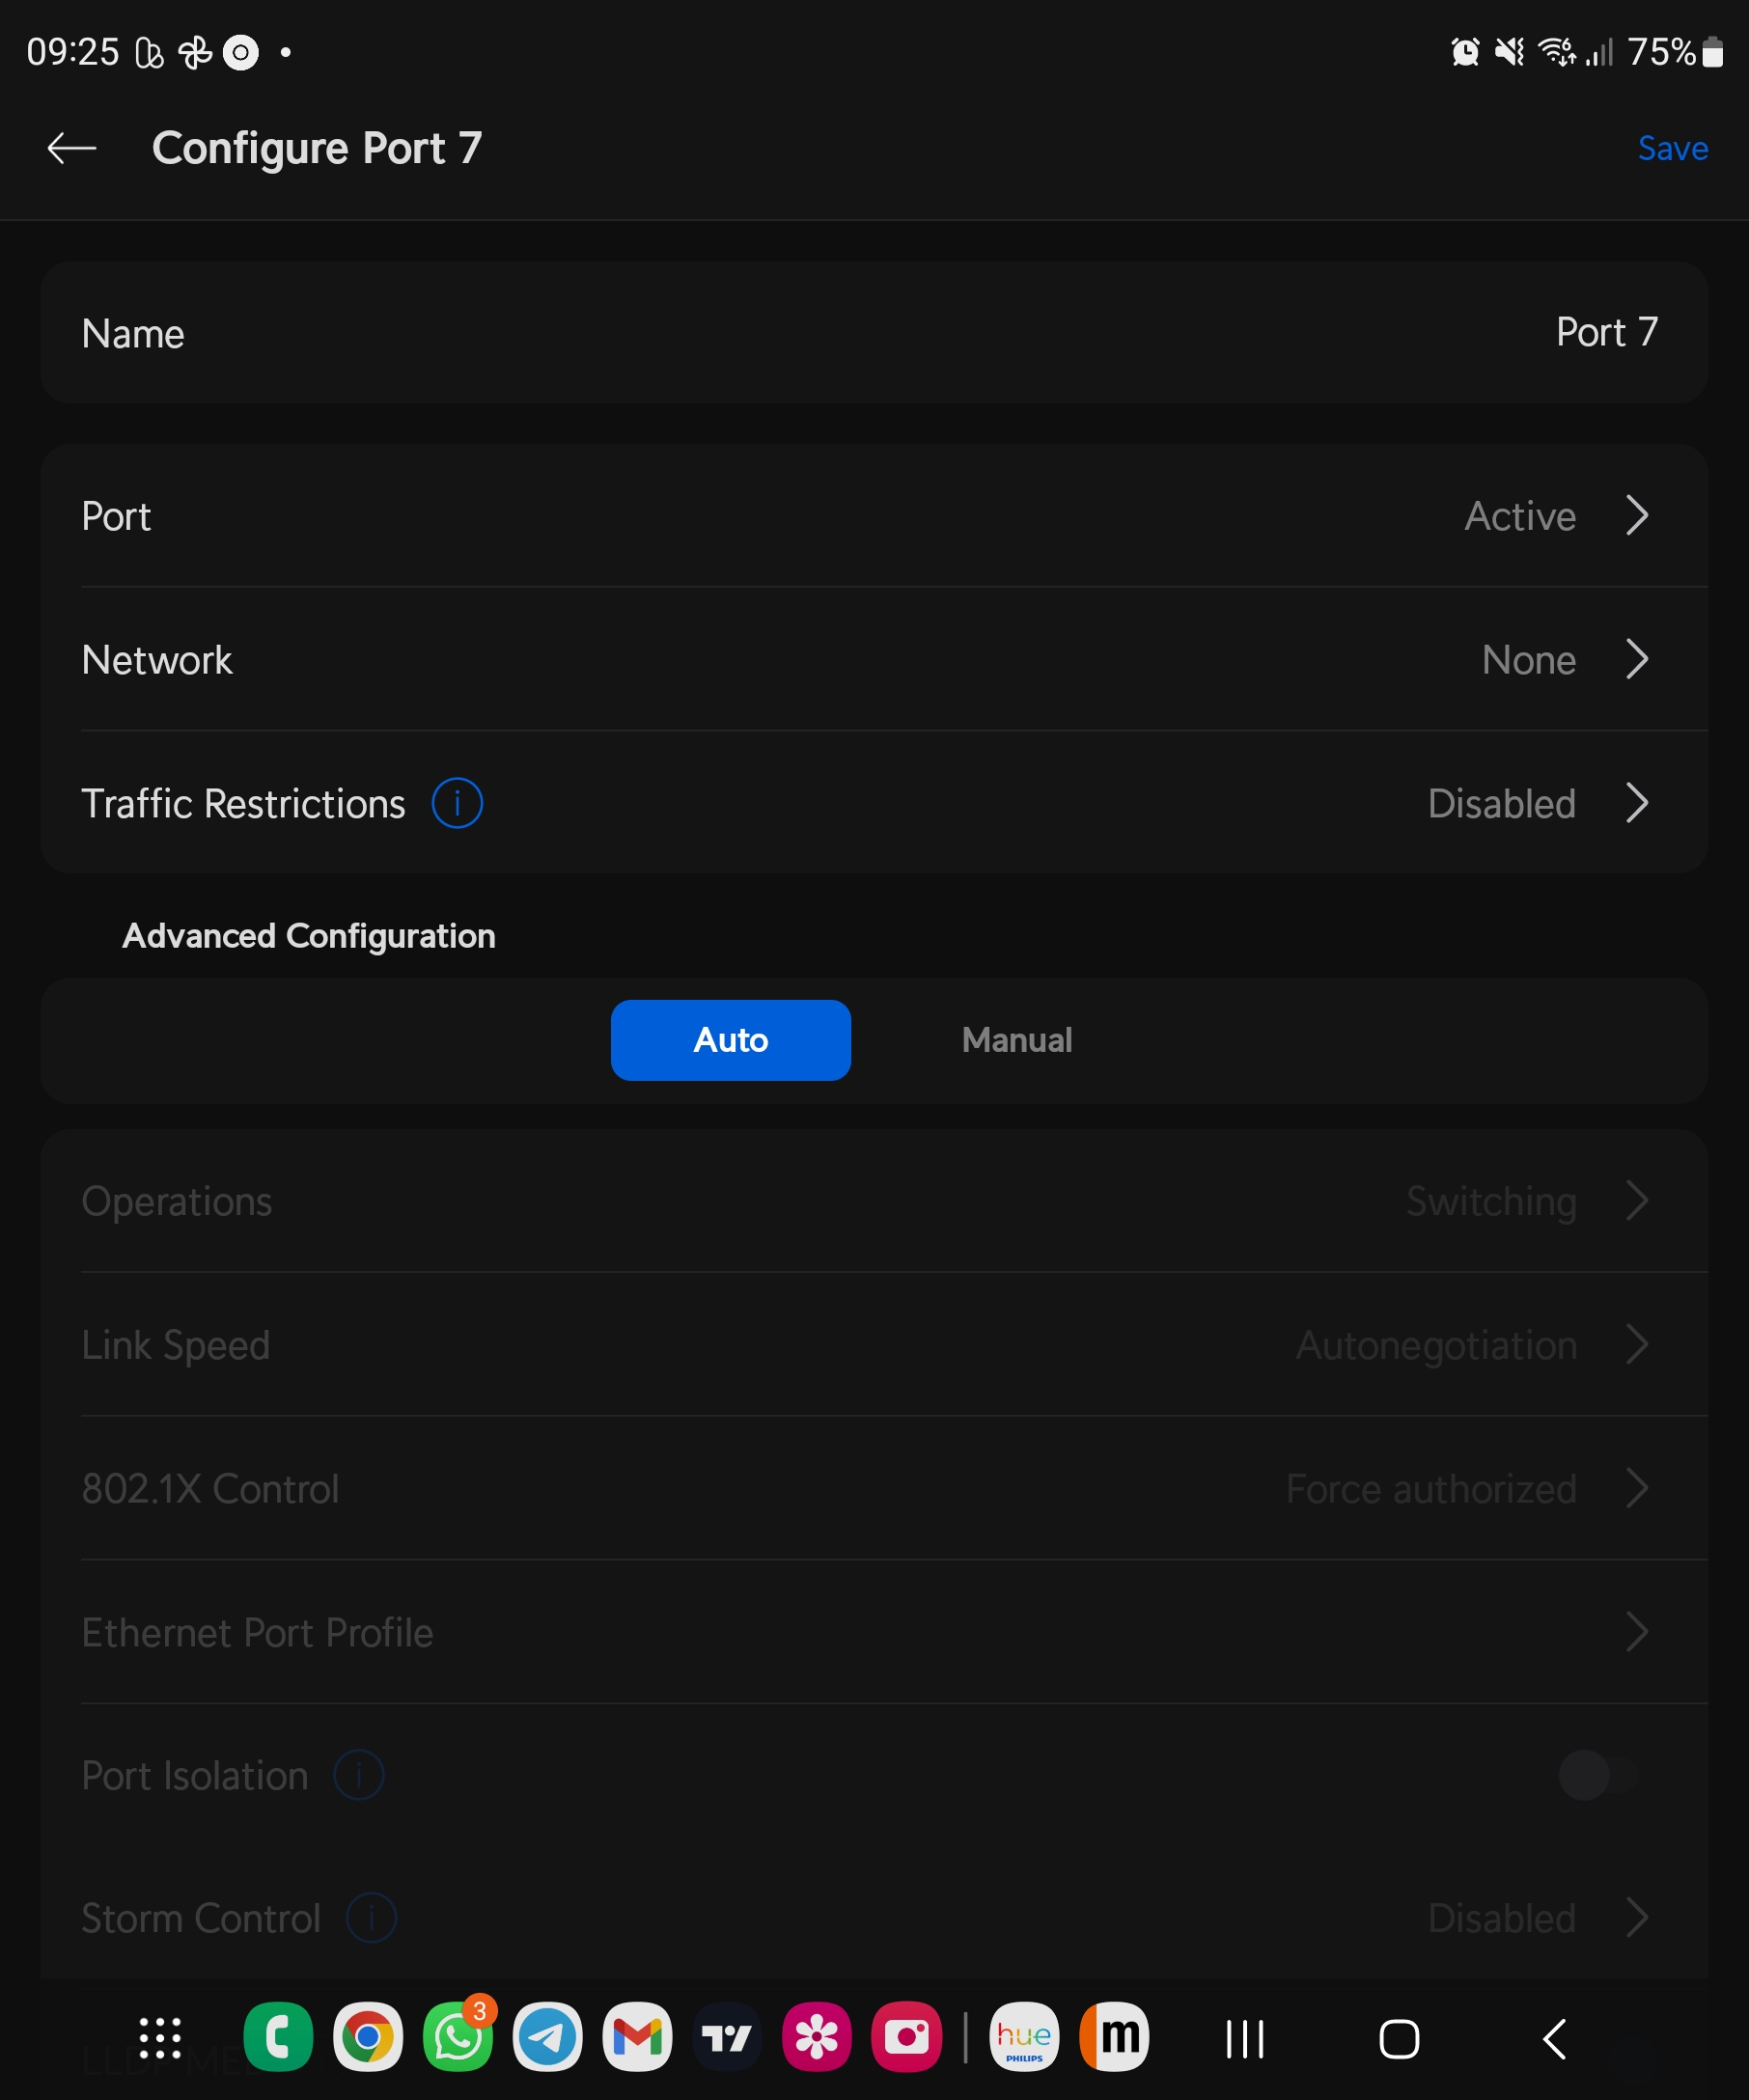Show Port Isolation info tooltip
The height and width of the screenshot is (2100, 1749).
[359, 1775]
